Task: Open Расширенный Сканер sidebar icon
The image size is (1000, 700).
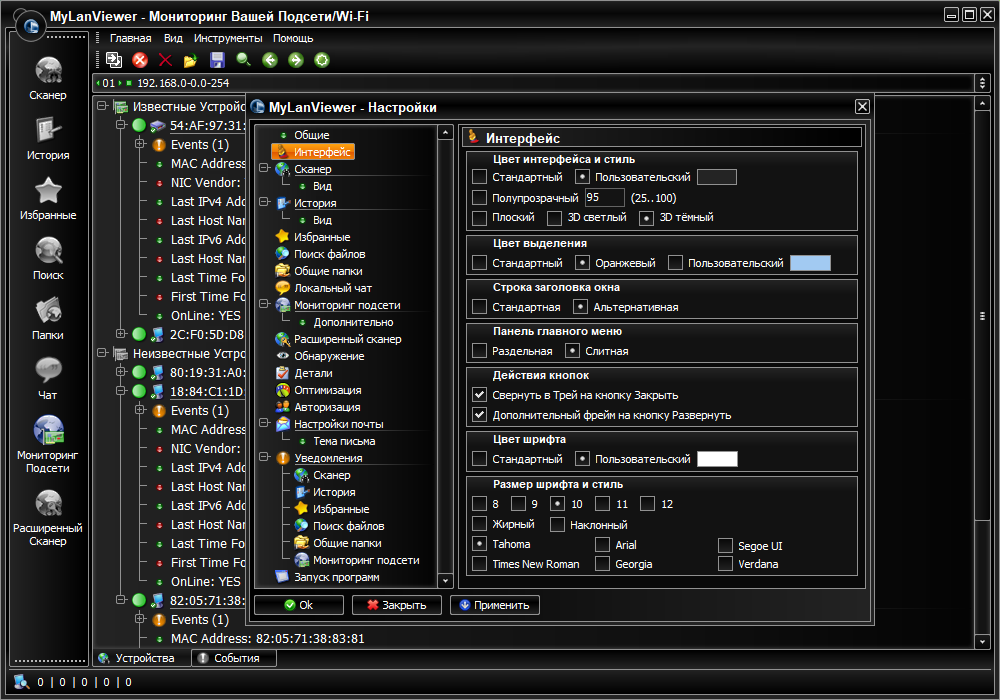Action: 48,517
